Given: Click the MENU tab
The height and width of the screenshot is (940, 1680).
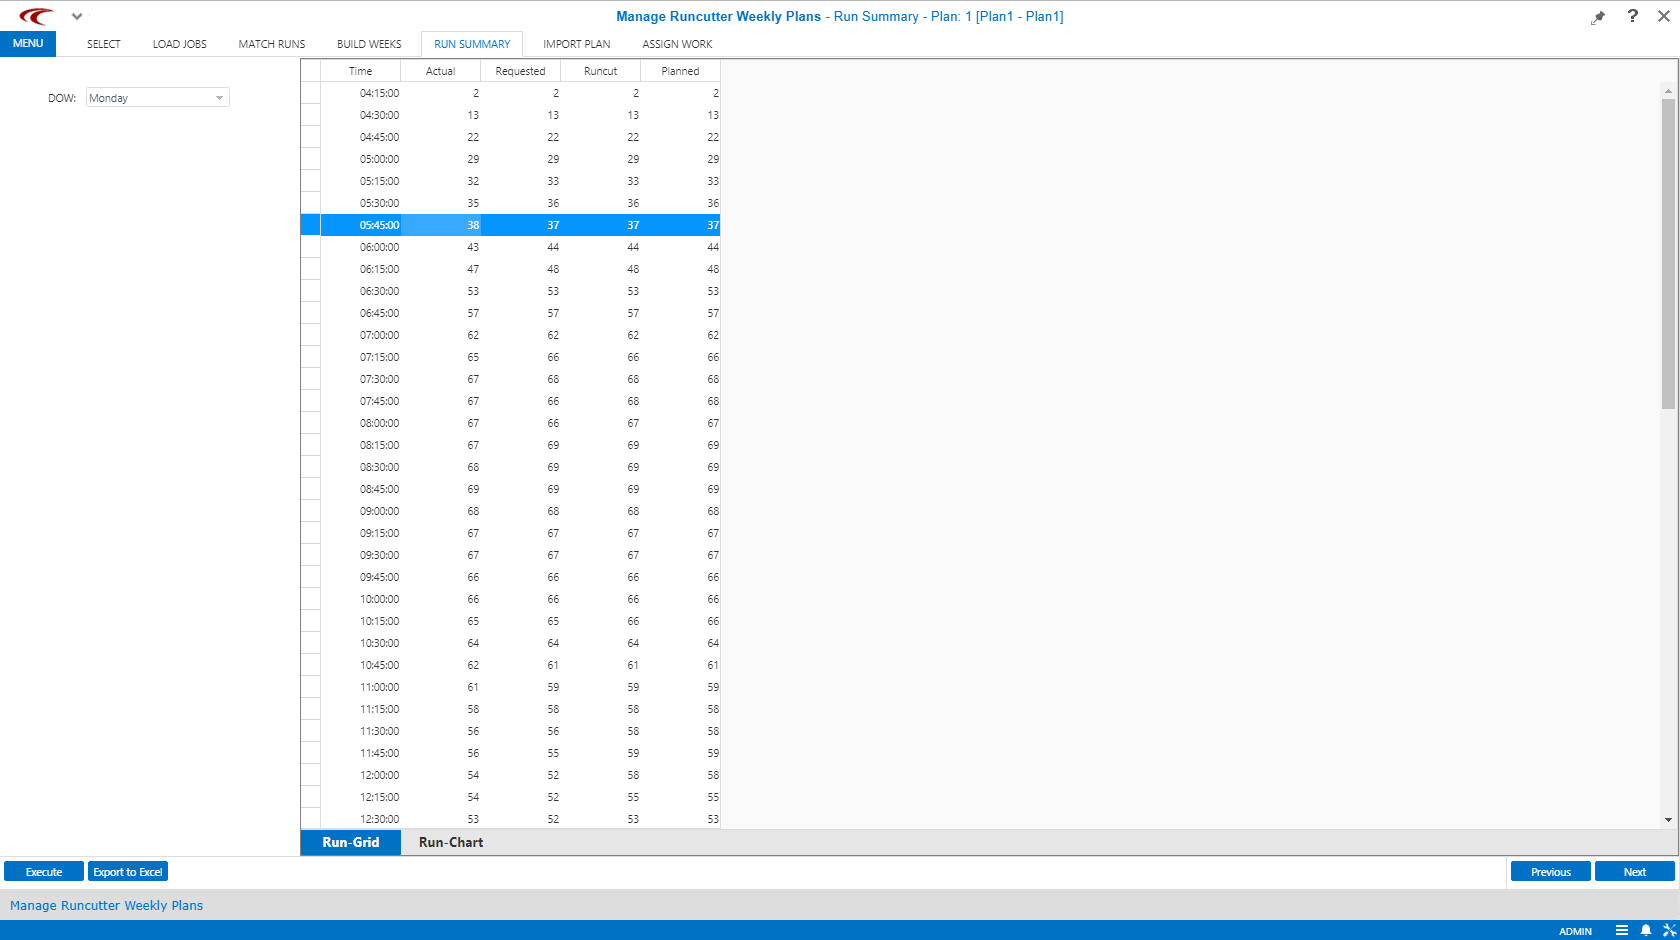Looking at the screenshot, I should click(27, 43).
